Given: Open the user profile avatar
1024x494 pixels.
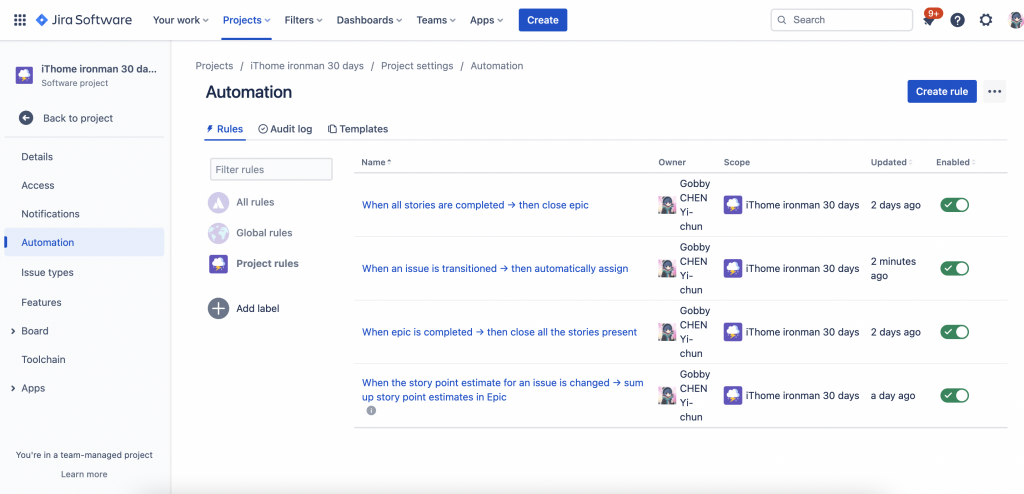Looking at the screenshot, I should coord(1016,20).
